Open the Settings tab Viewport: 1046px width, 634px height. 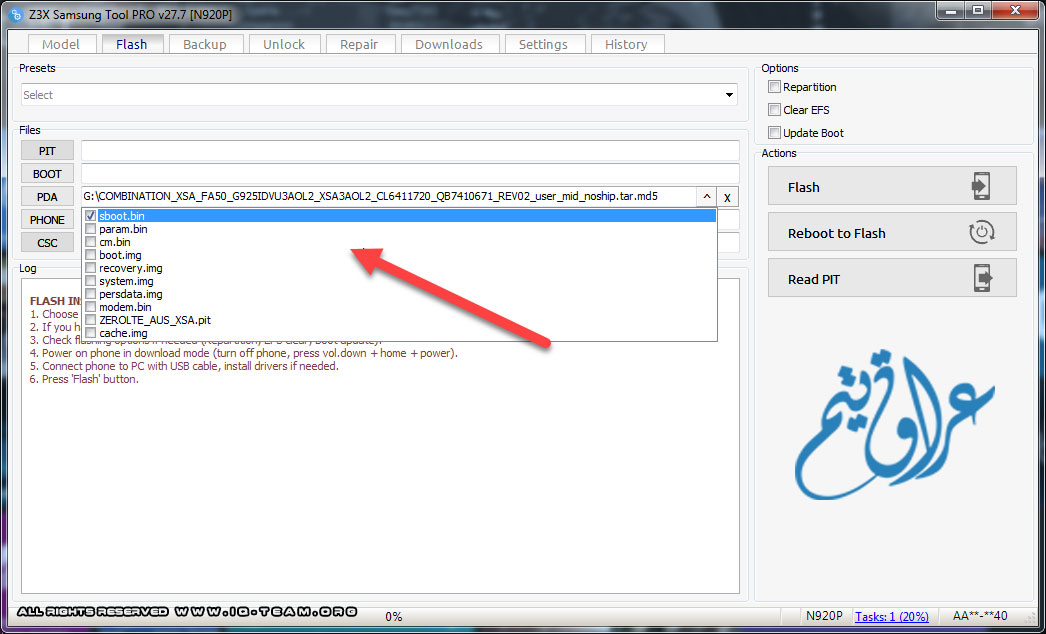[x=543, y=44]
